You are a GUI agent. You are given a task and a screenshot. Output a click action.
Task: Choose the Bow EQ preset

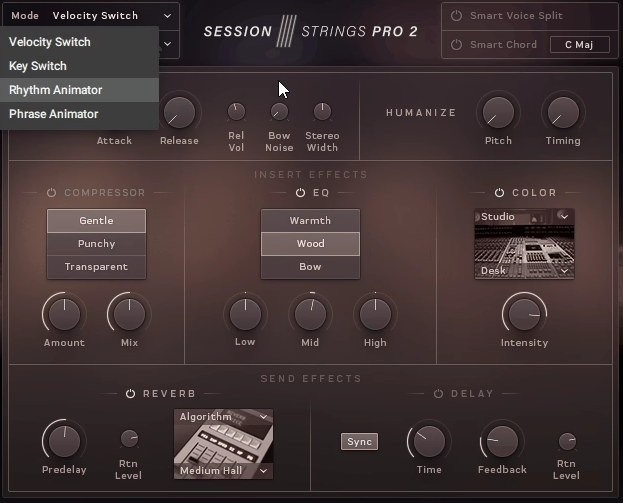(x=310, y=267)
